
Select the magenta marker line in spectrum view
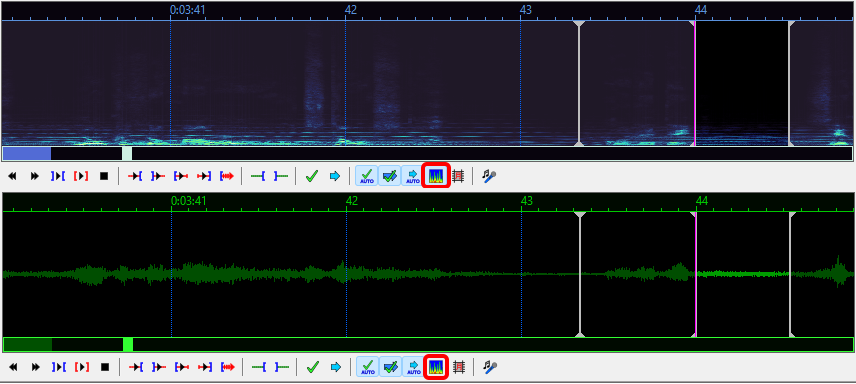click(x=695, y=84)
